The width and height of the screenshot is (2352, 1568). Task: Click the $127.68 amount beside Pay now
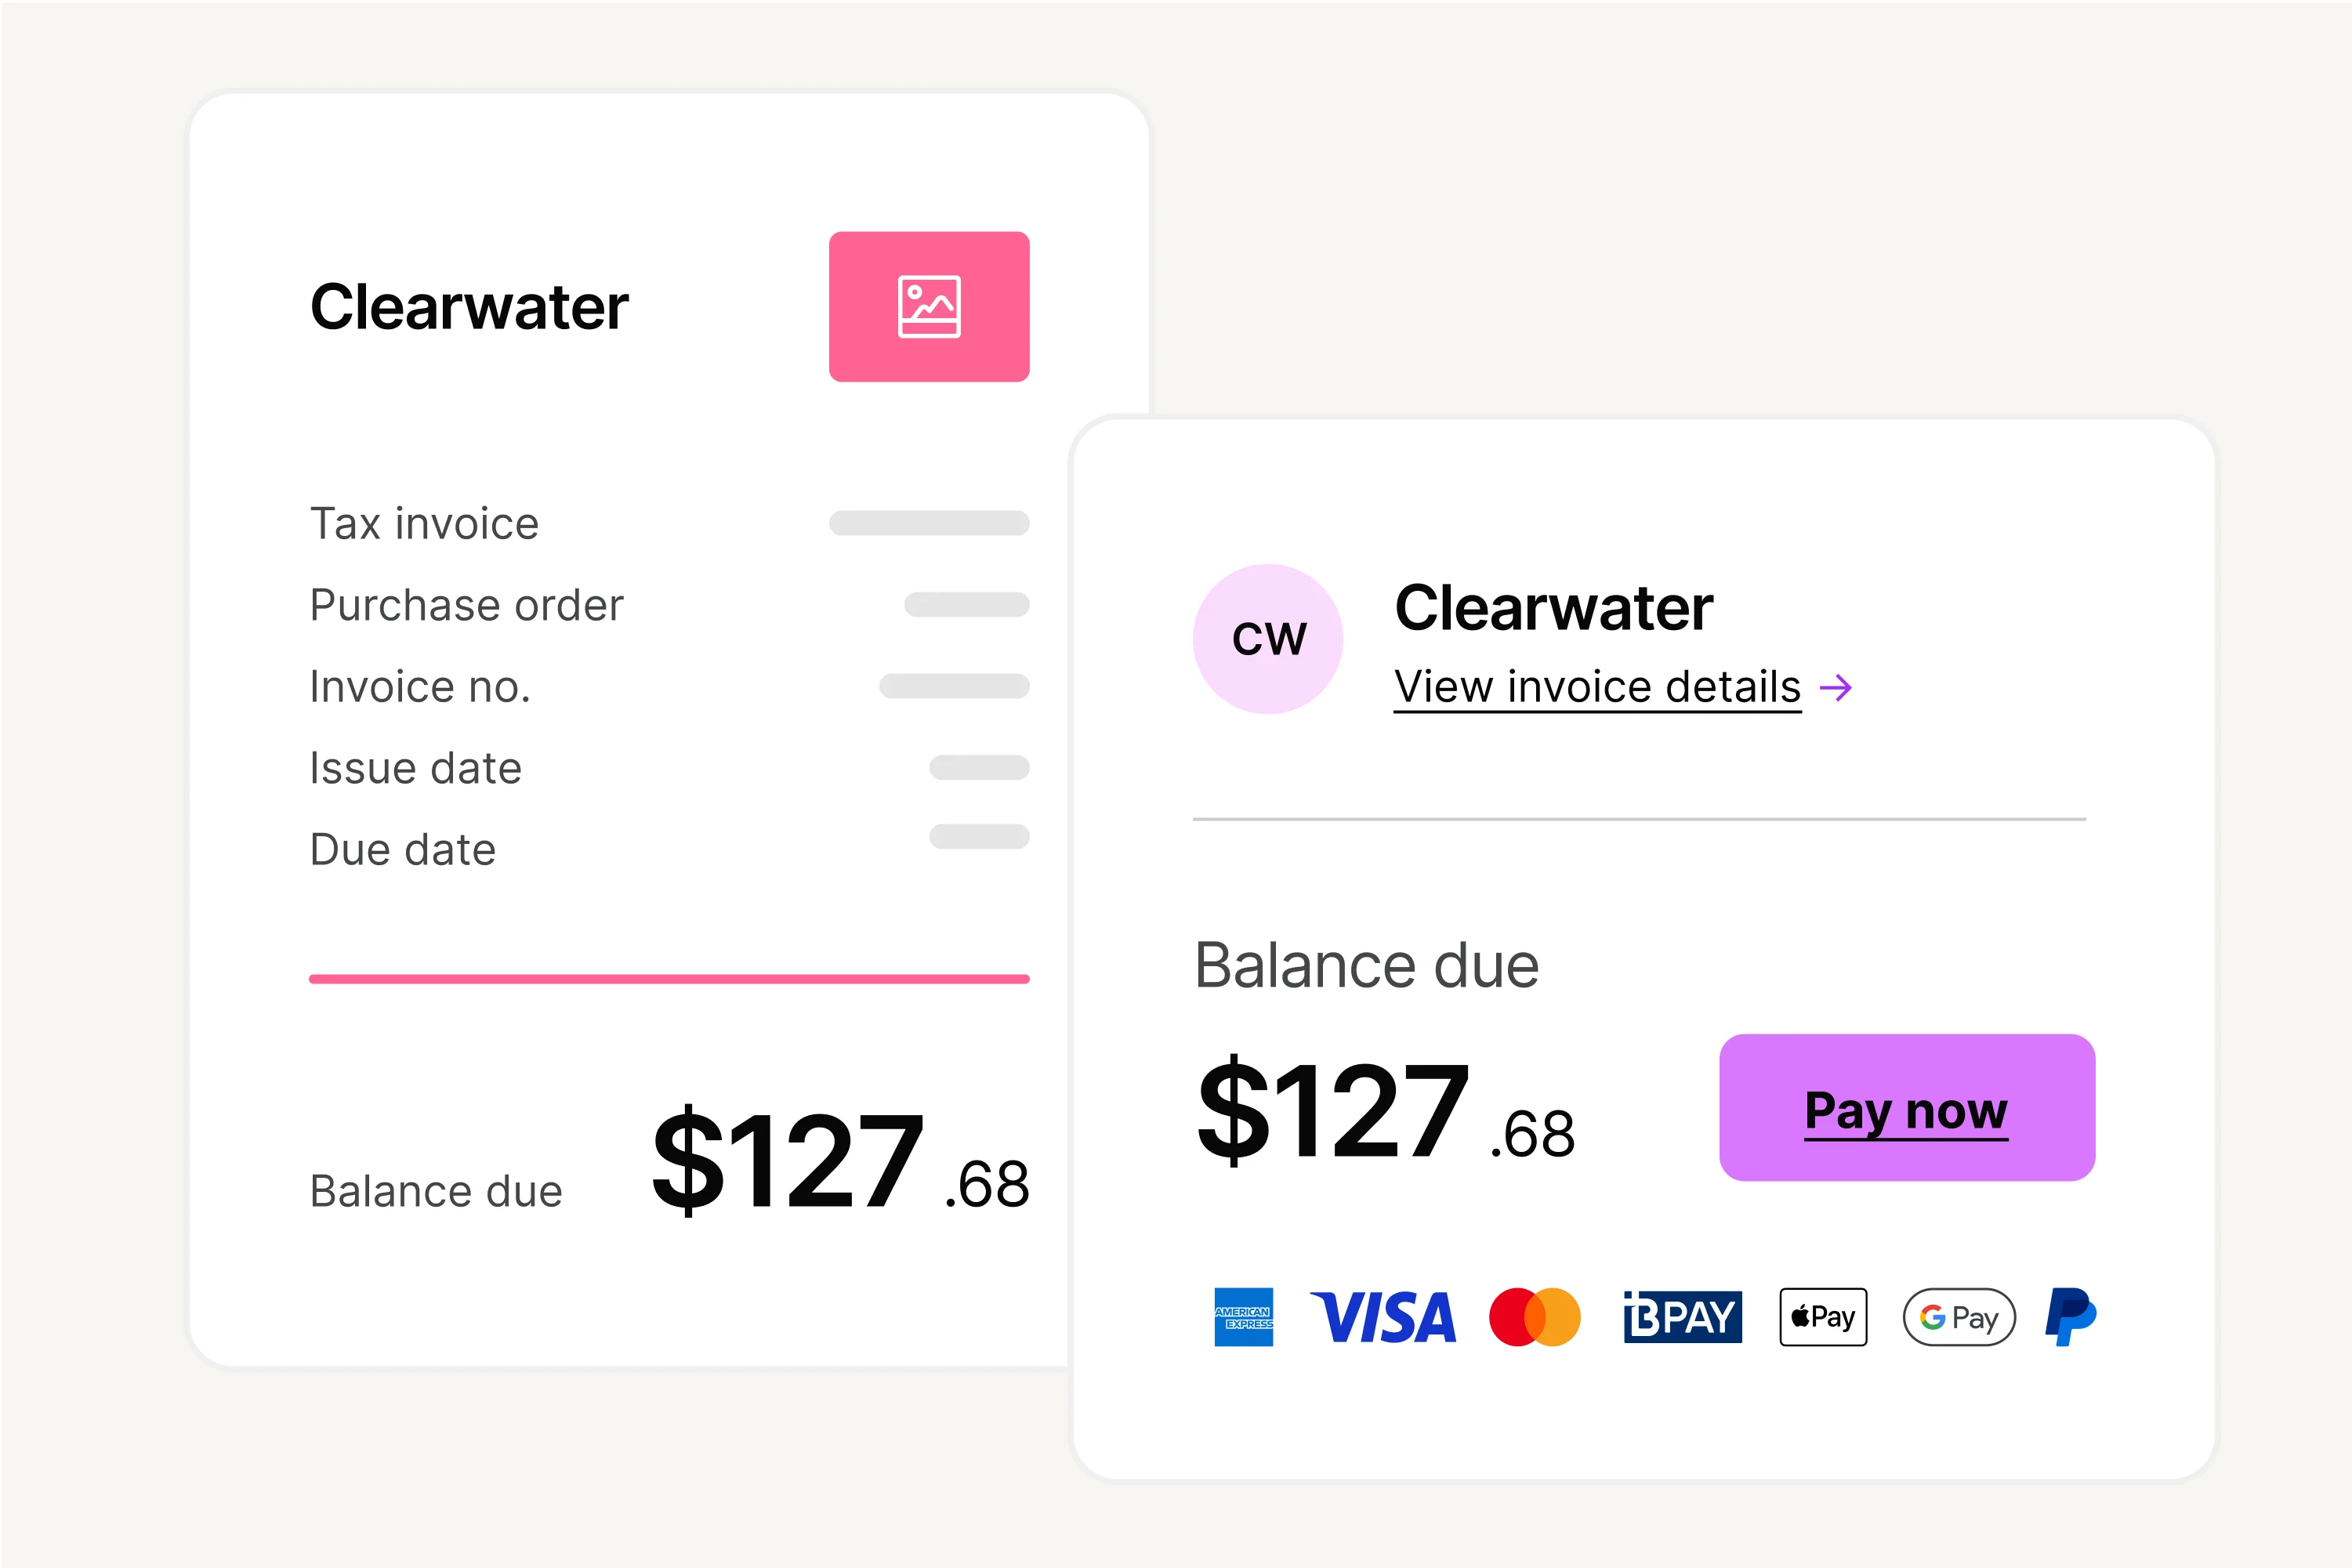(1386, 1112)
